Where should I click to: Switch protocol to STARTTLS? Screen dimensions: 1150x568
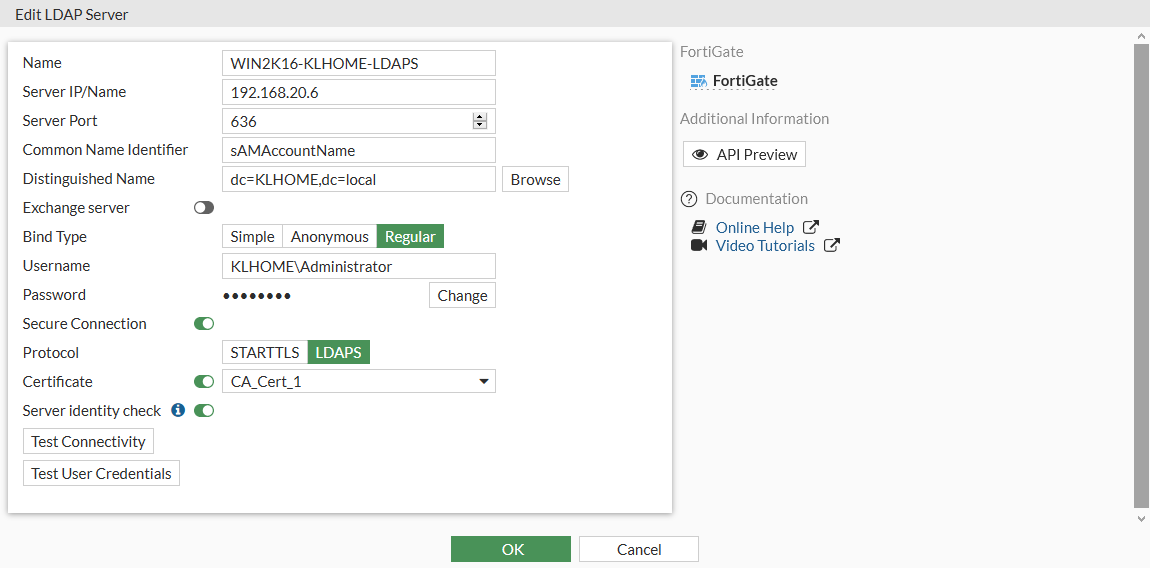265,353
